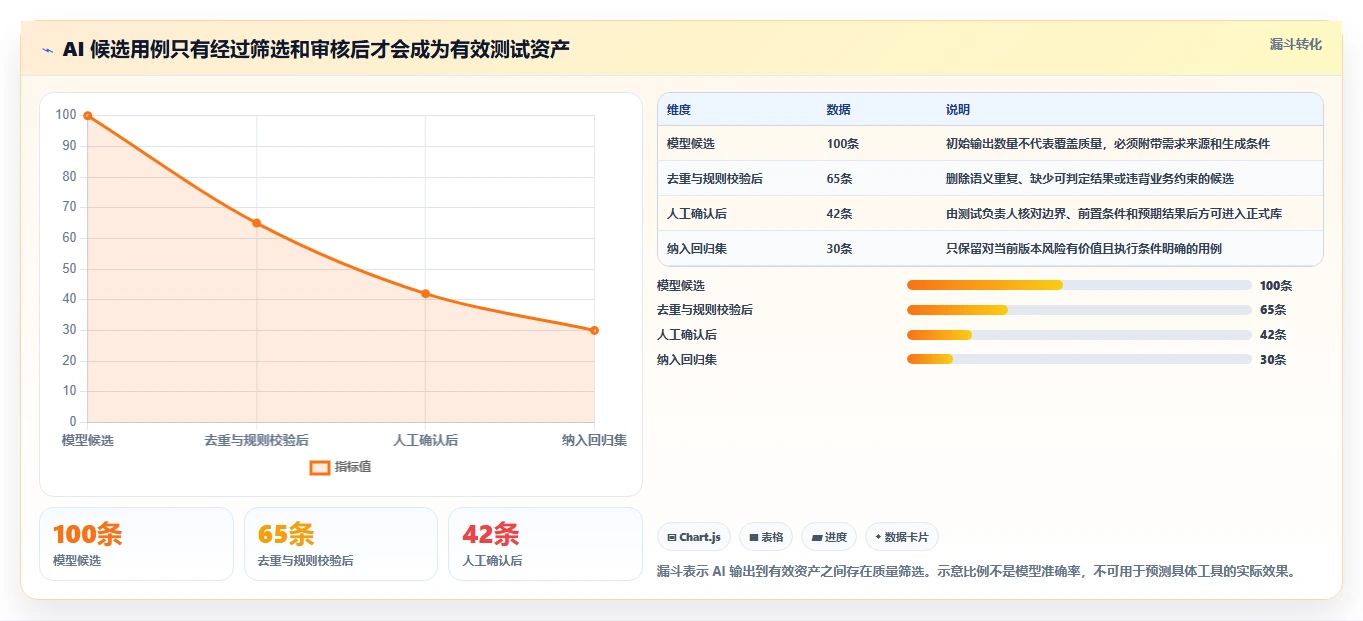This screenshot has height=621, width=1363.
Task: Click the icon inside the Chart.js chip
Action: (672, 537)
